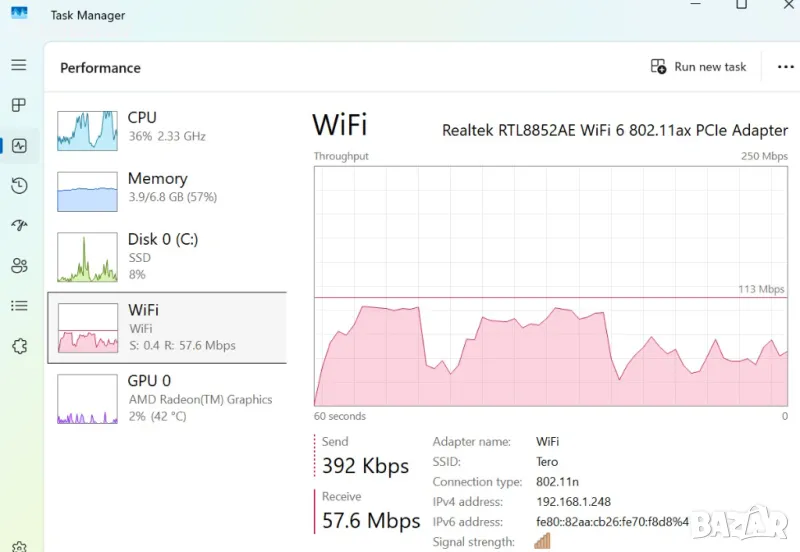Select the Memory performance entry

click(166, 188)
